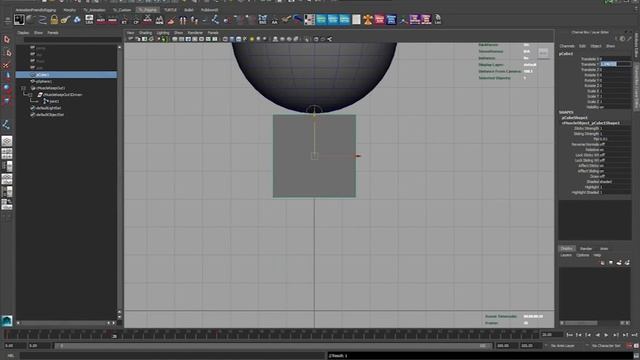Select the single perspective layout icon
Image resolution: width=640 pixels, height=360 pixels.
click(7, 141)
